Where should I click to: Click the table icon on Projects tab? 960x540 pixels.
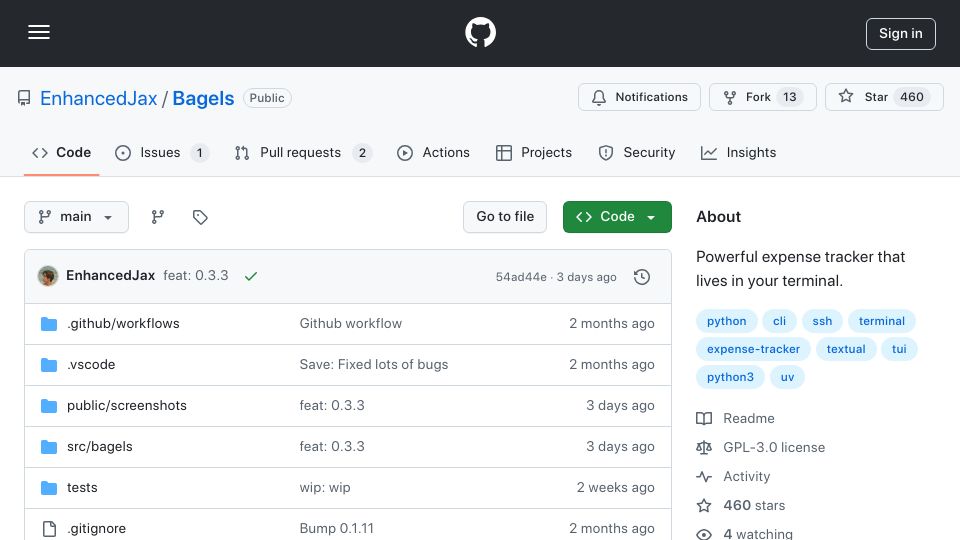(x=504, y=153)
